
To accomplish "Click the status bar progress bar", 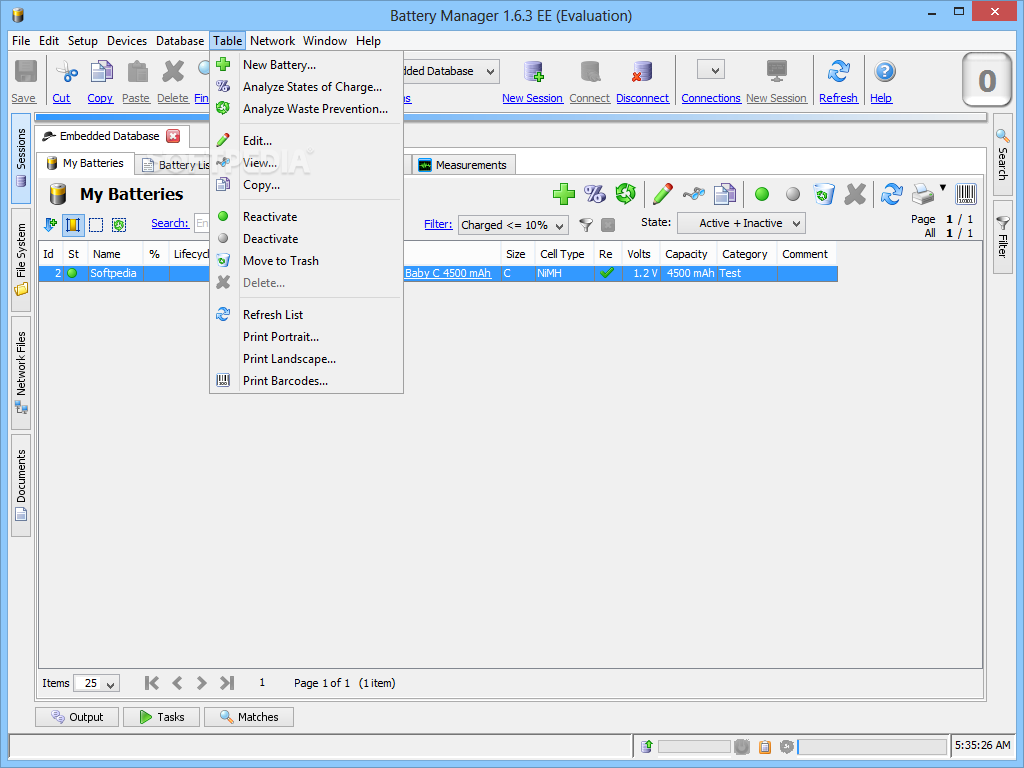I will tap(872, 746).
